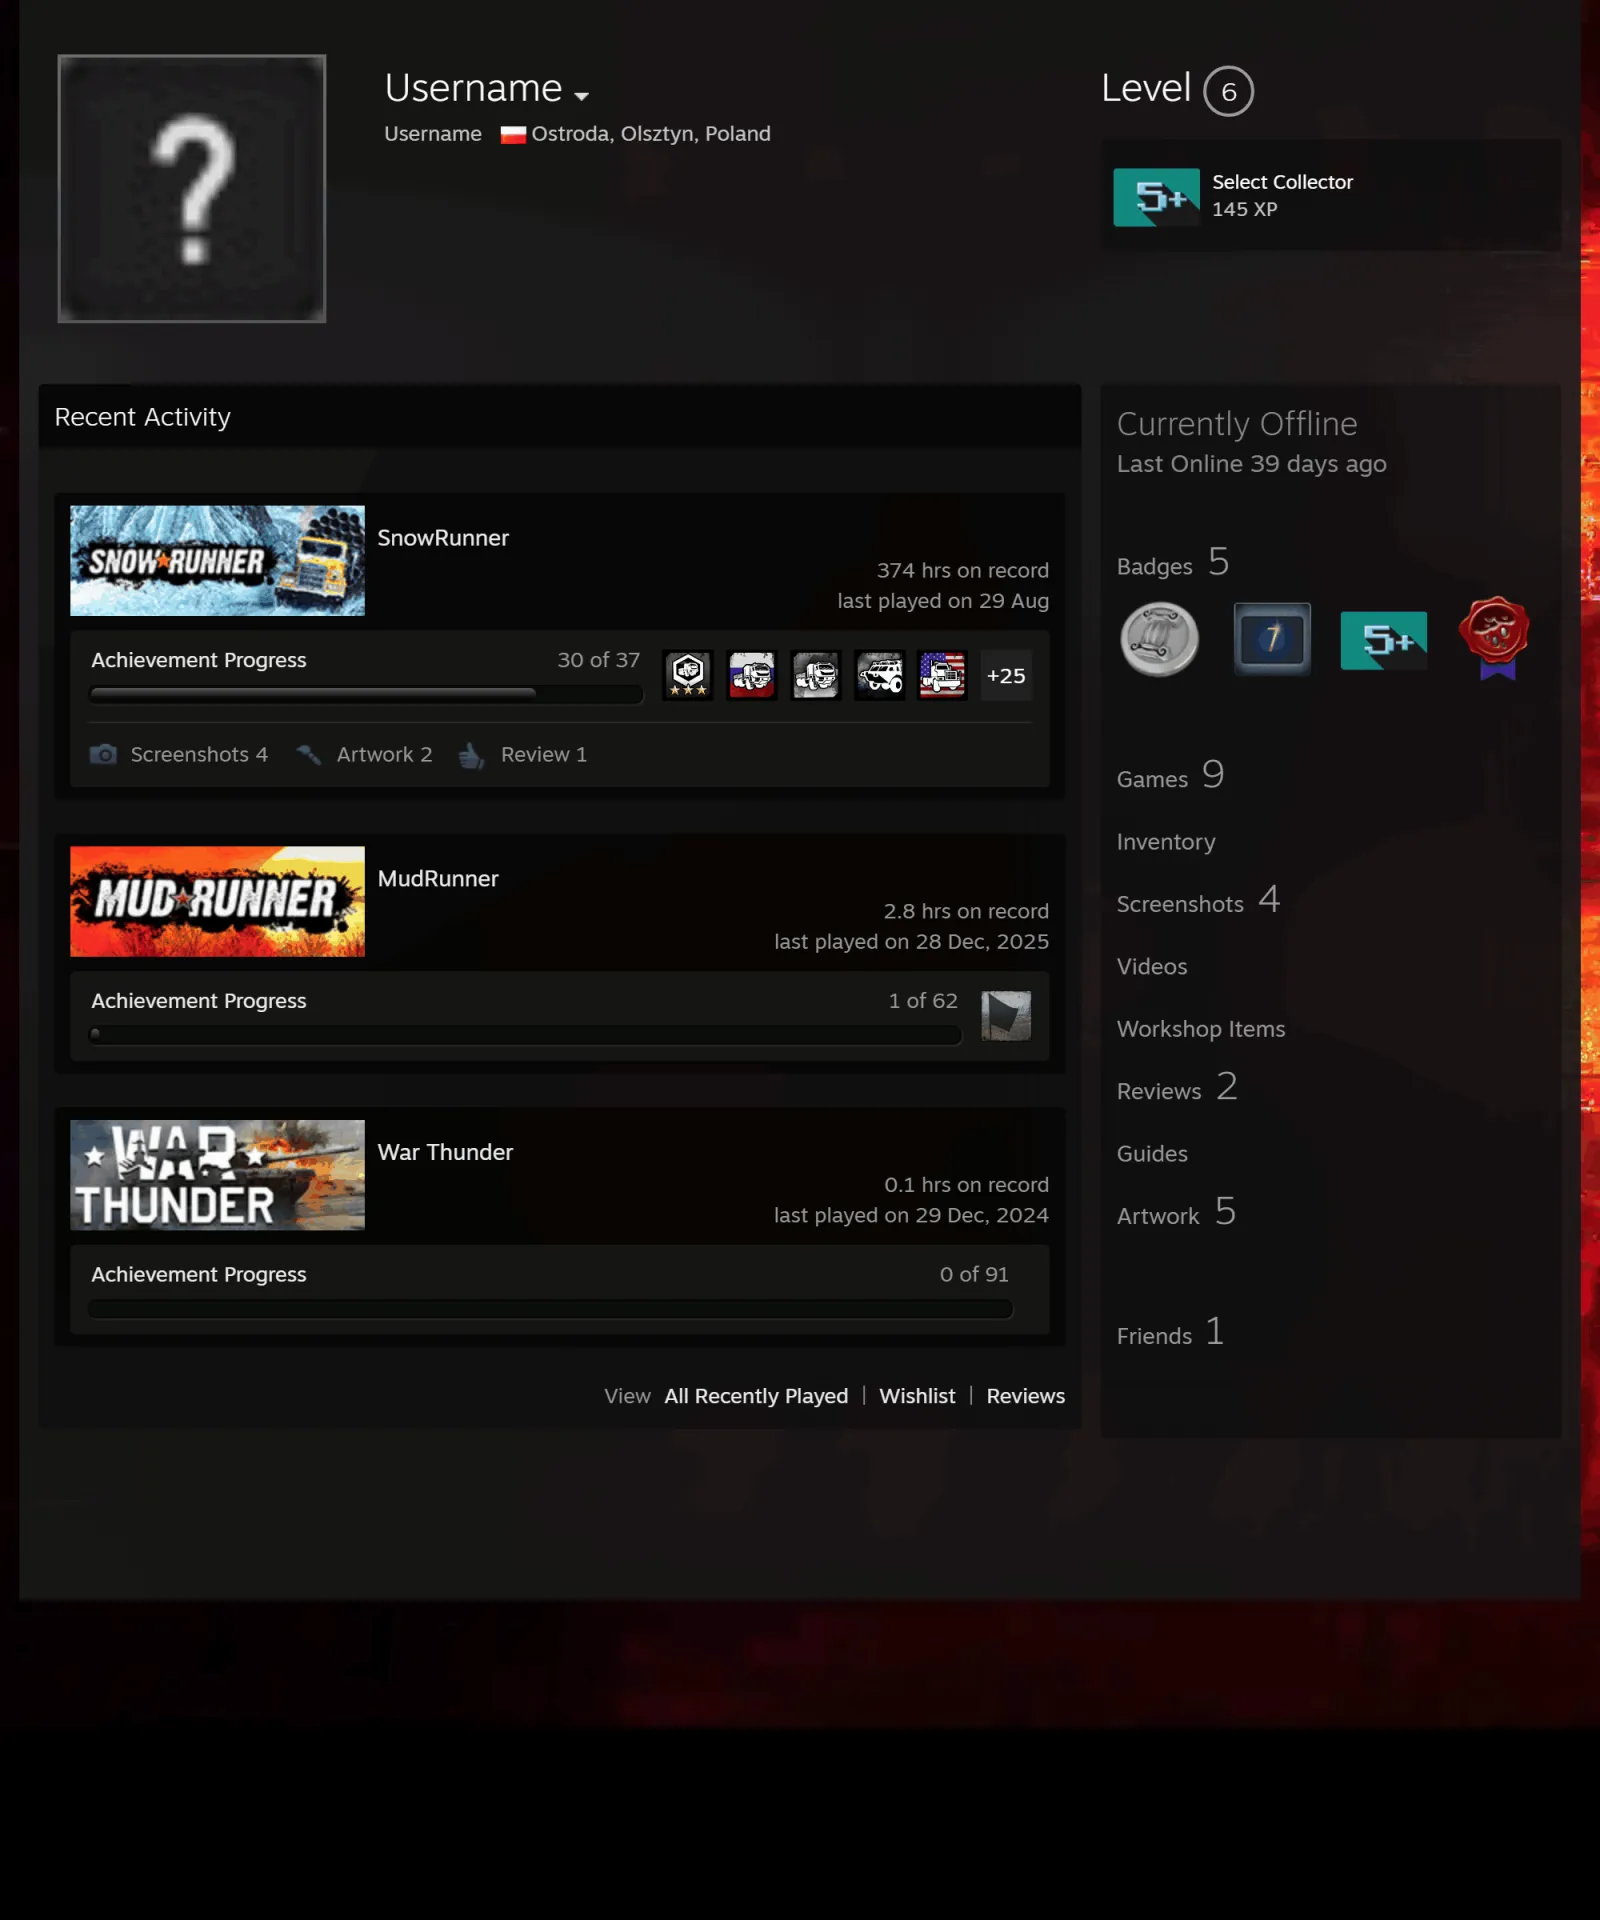The height and width of the screenshot is (1920, 1600).
Task: Open the Guides link in sidebar
Action: pos(1152,1154)
